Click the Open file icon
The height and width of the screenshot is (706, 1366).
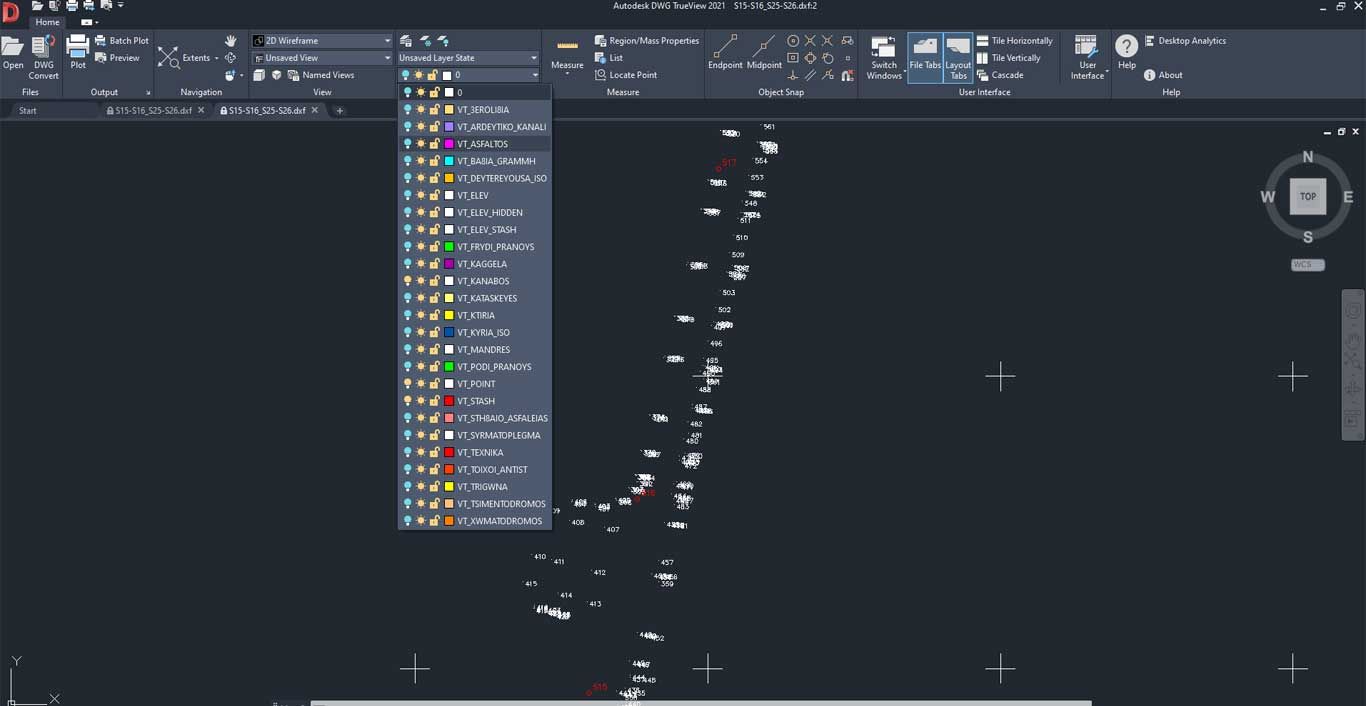point(13,48)
